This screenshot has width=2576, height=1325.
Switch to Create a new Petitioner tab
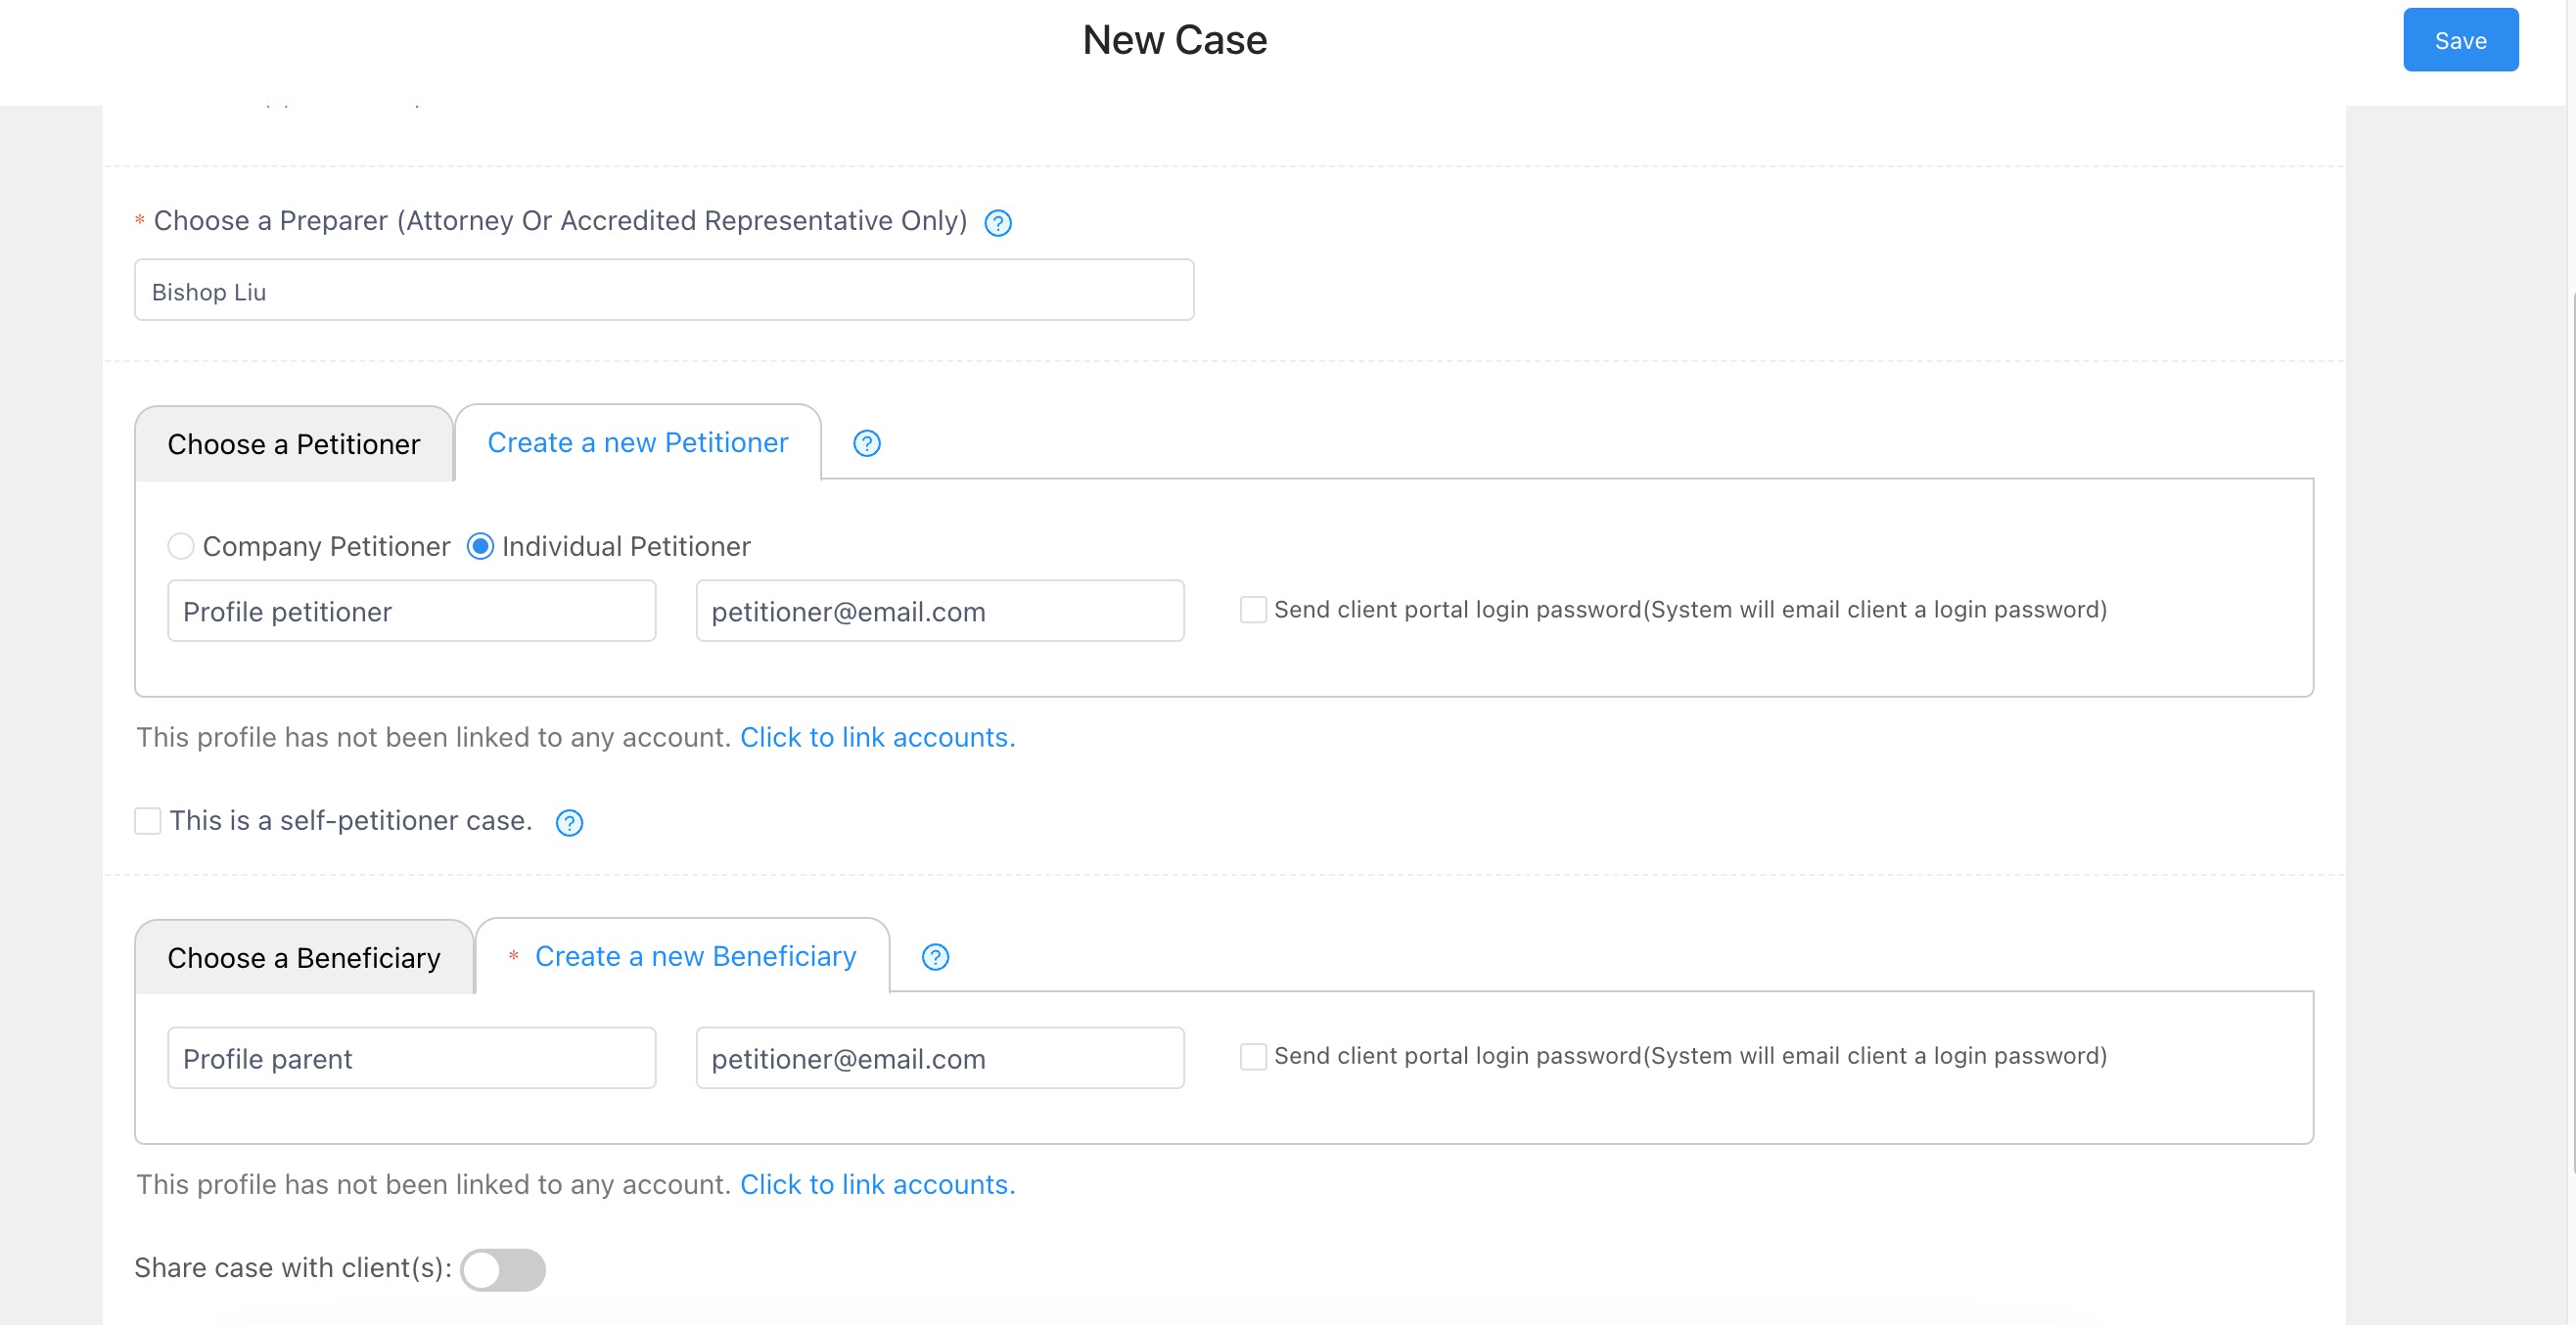click(x=637, y=442)
